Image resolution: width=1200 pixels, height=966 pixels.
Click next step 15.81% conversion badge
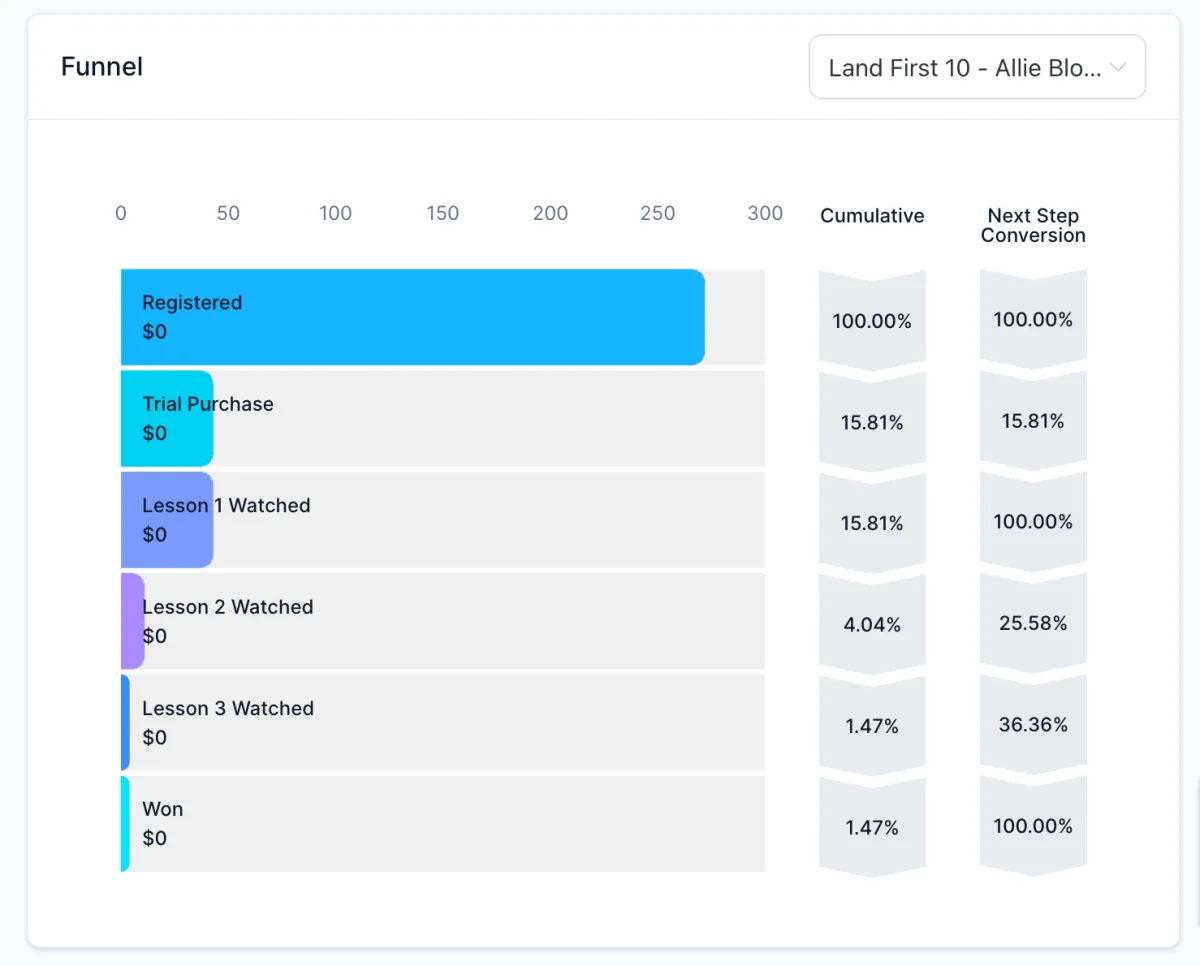[x=1033, y=421]
